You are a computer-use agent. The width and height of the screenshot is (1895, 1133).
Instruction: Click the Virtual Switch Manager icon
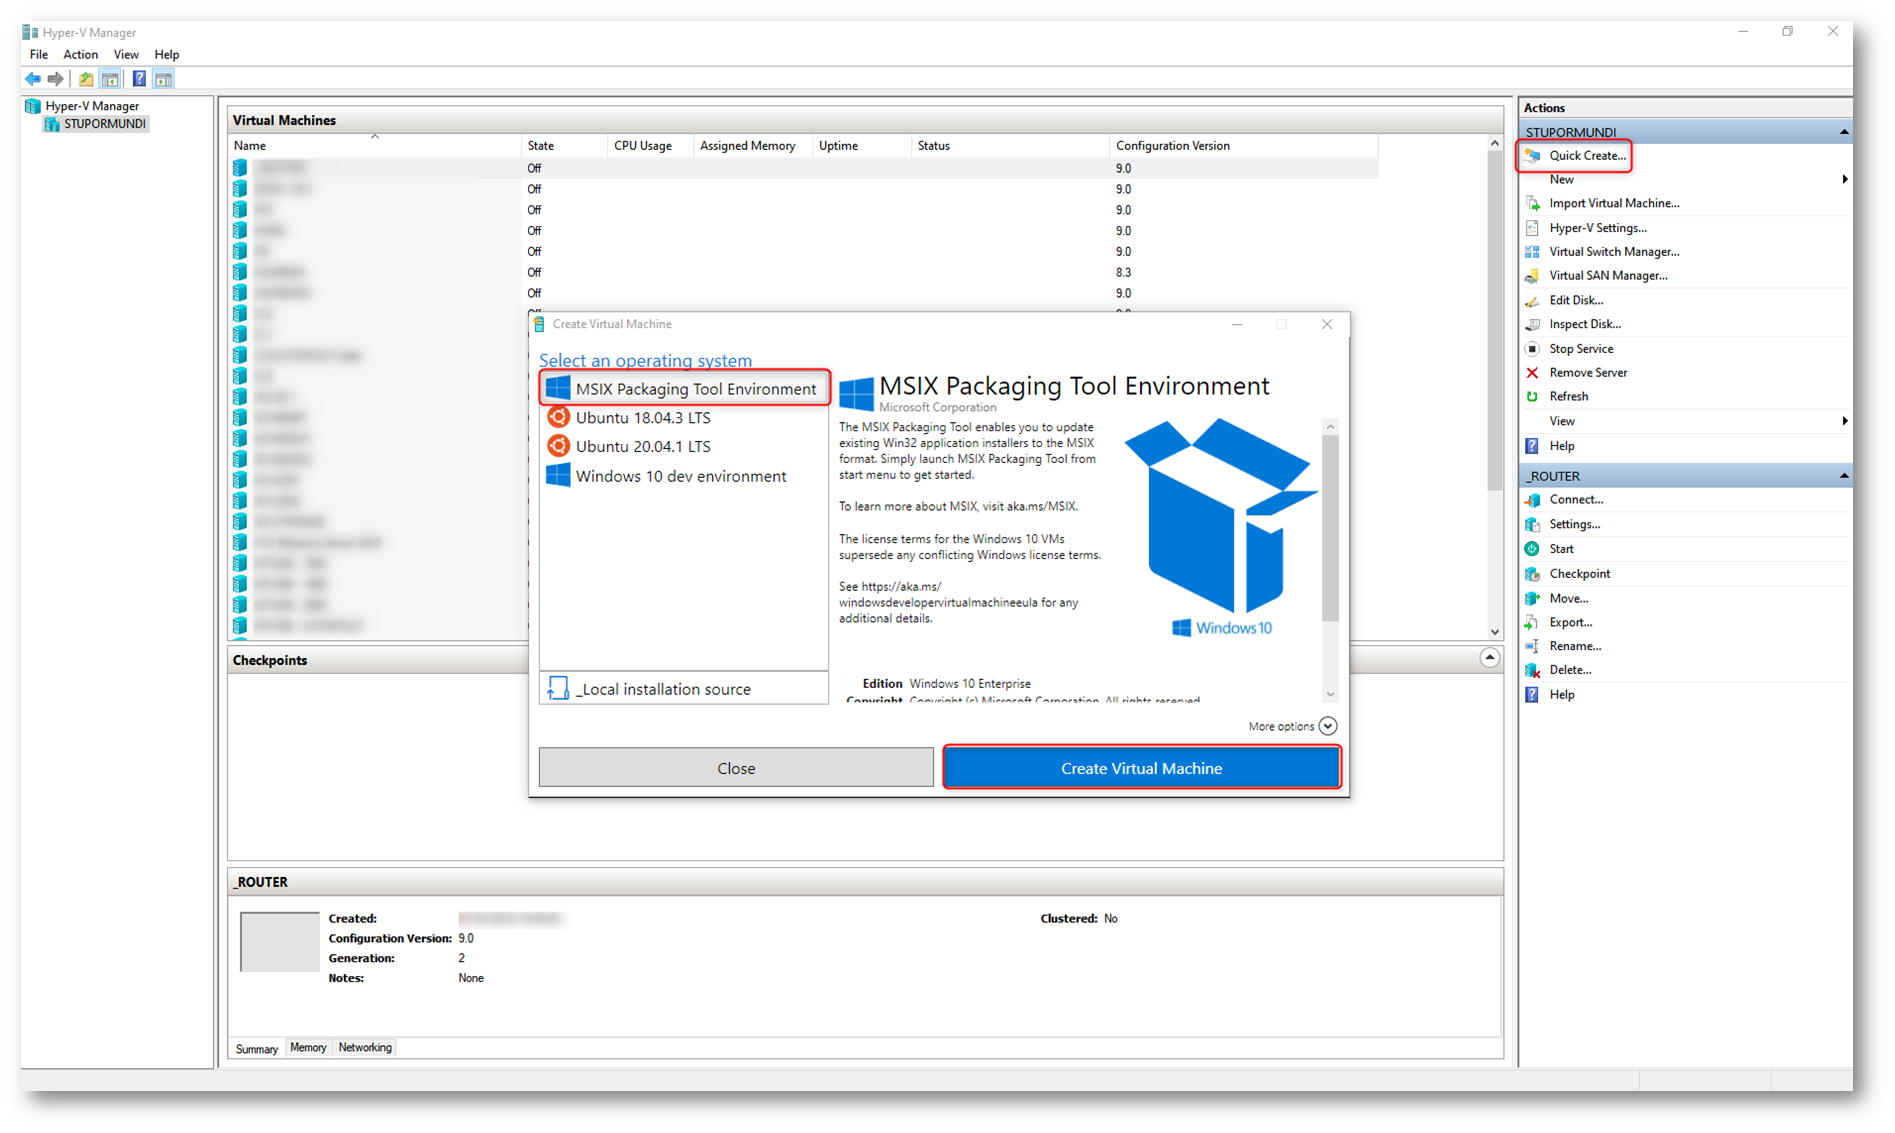click(x=1532, y=252)
